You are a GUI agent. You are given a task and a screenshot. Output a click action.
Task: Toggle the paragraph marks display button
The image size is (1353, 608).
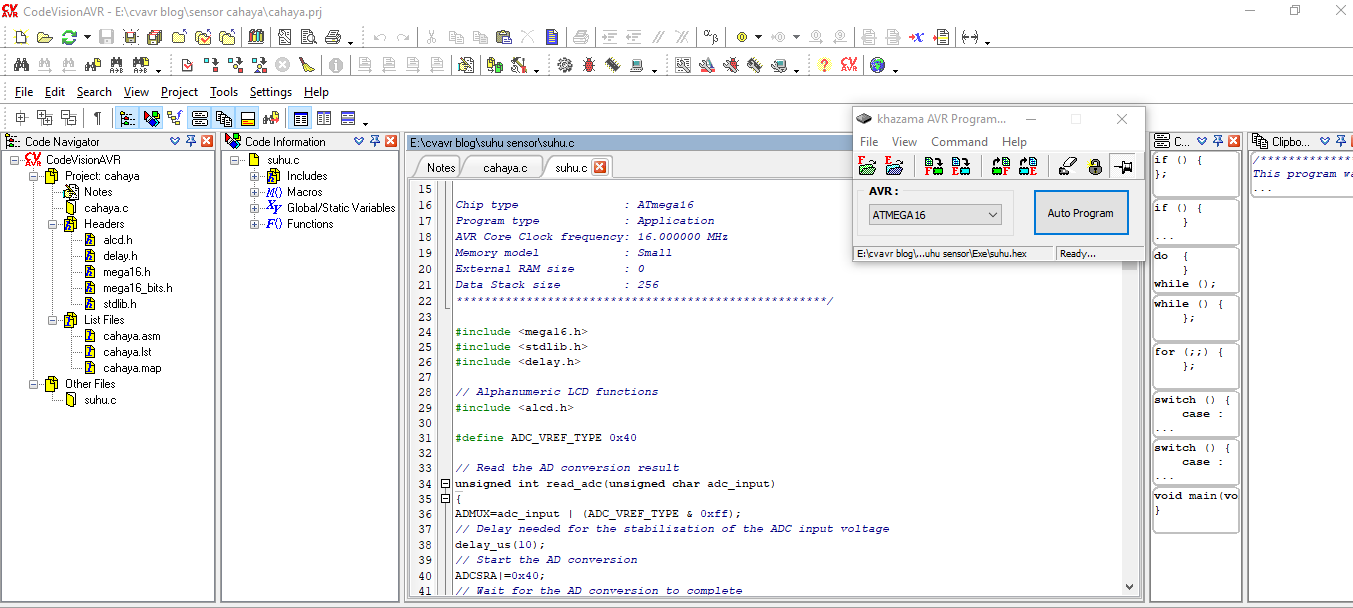(97, 118)
